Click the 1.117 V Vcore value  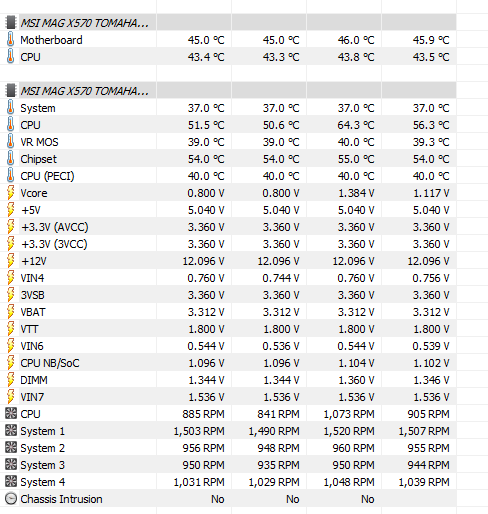(x=431, y=193)
